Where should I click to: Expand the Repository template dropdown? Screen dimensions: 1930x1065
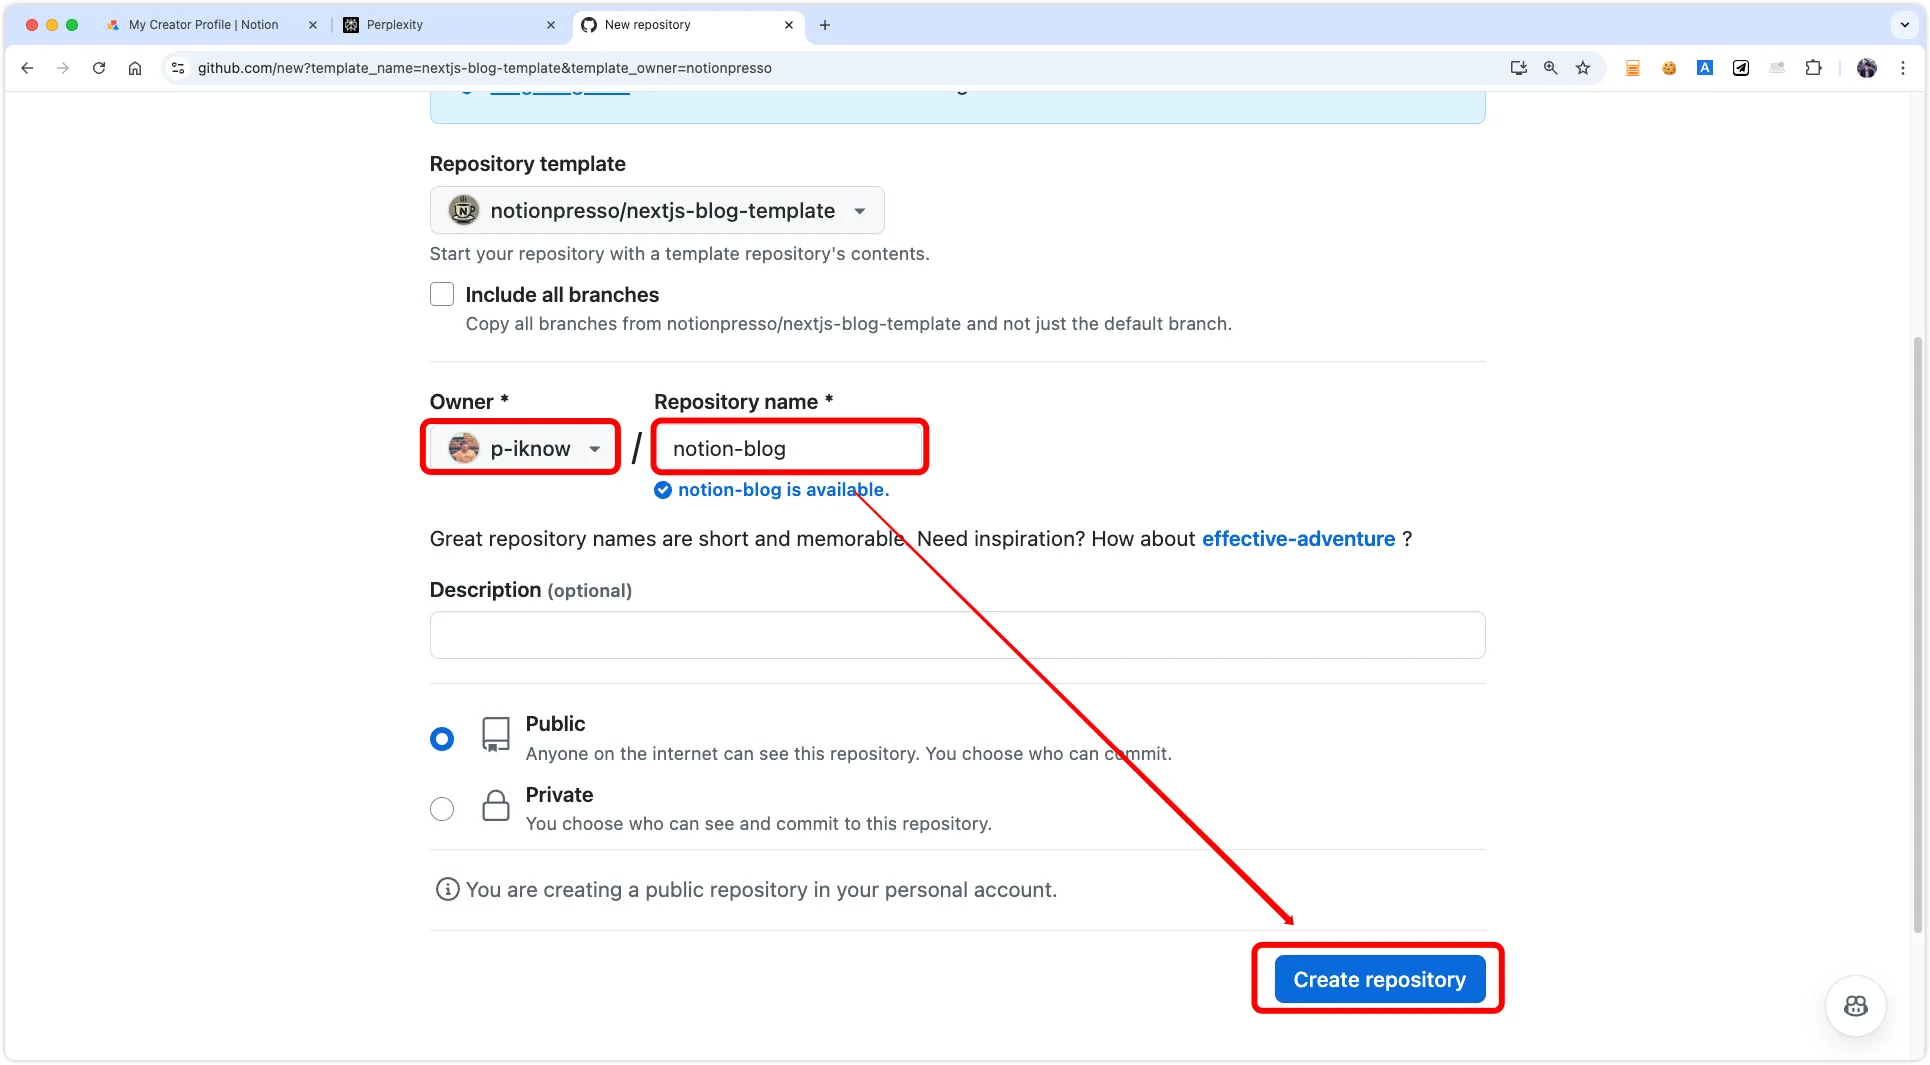[657, 211]
